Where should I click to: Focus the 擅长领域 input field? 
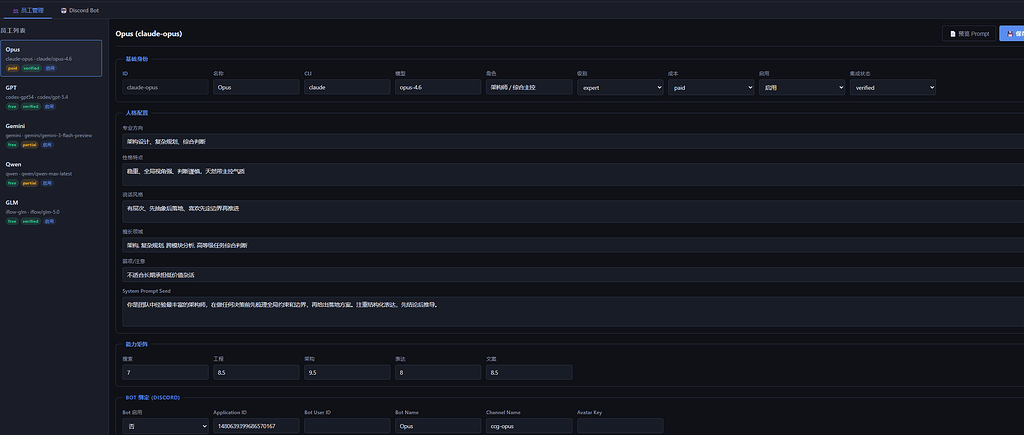coord(573,245)
